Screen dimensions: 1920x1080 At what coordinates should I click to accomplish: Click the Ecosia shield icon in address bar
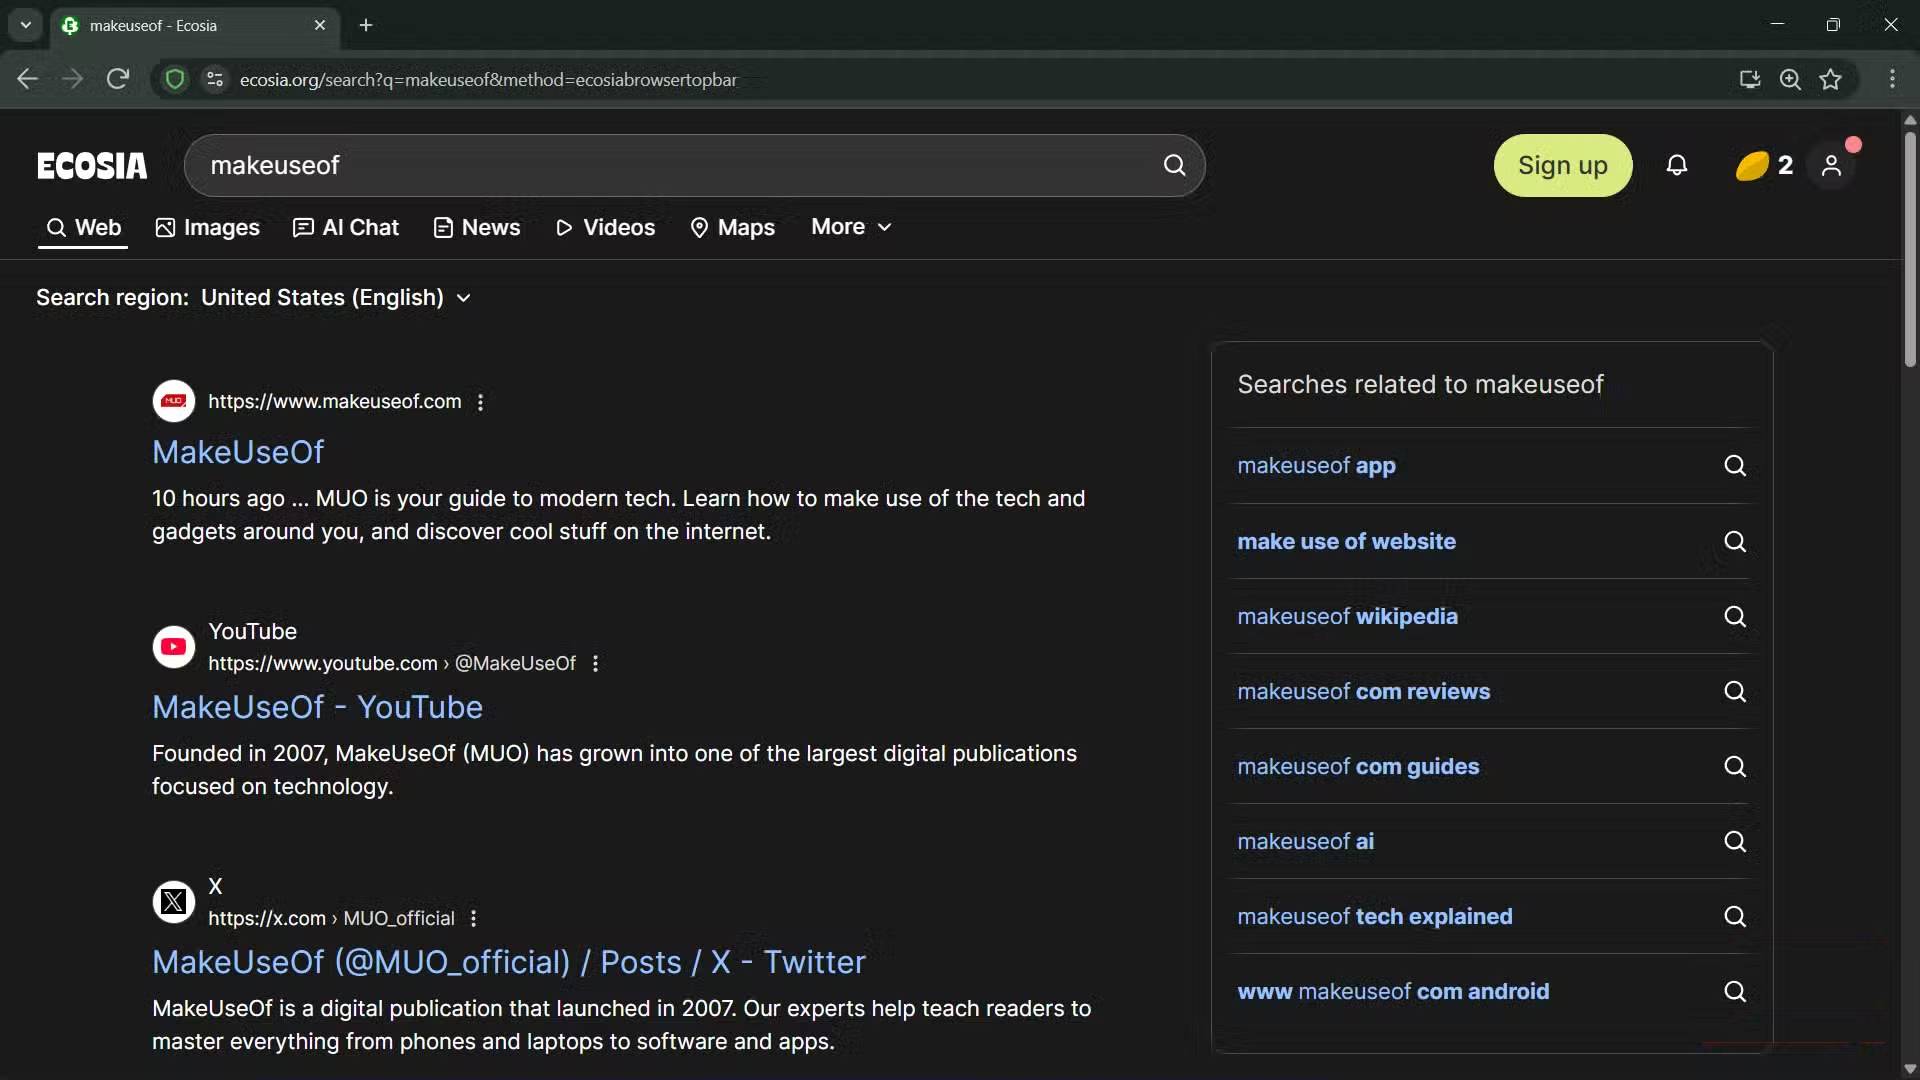coord(175,79)
